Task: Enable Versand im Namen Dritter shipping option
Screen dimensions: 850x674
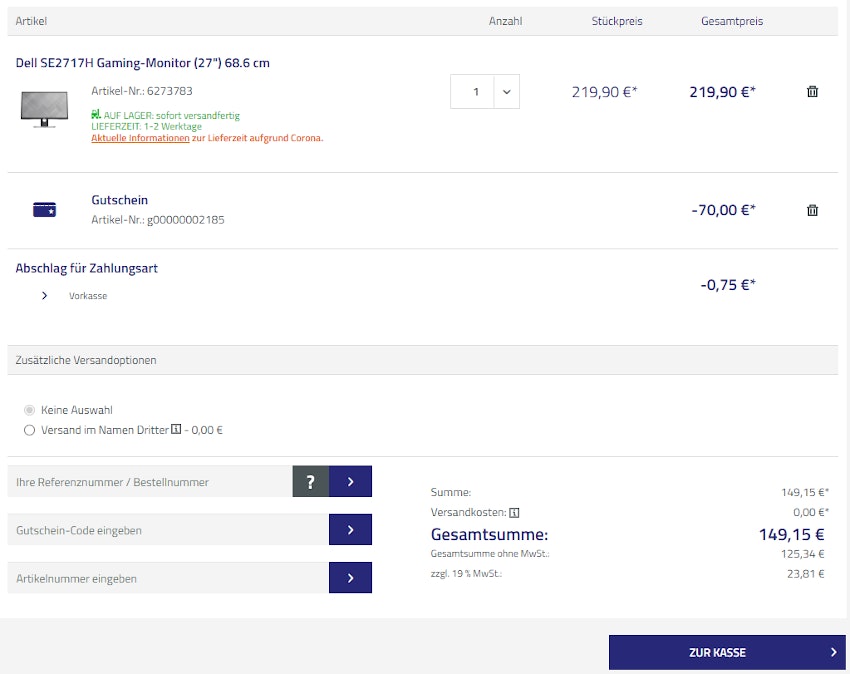Action: point(31,430)
